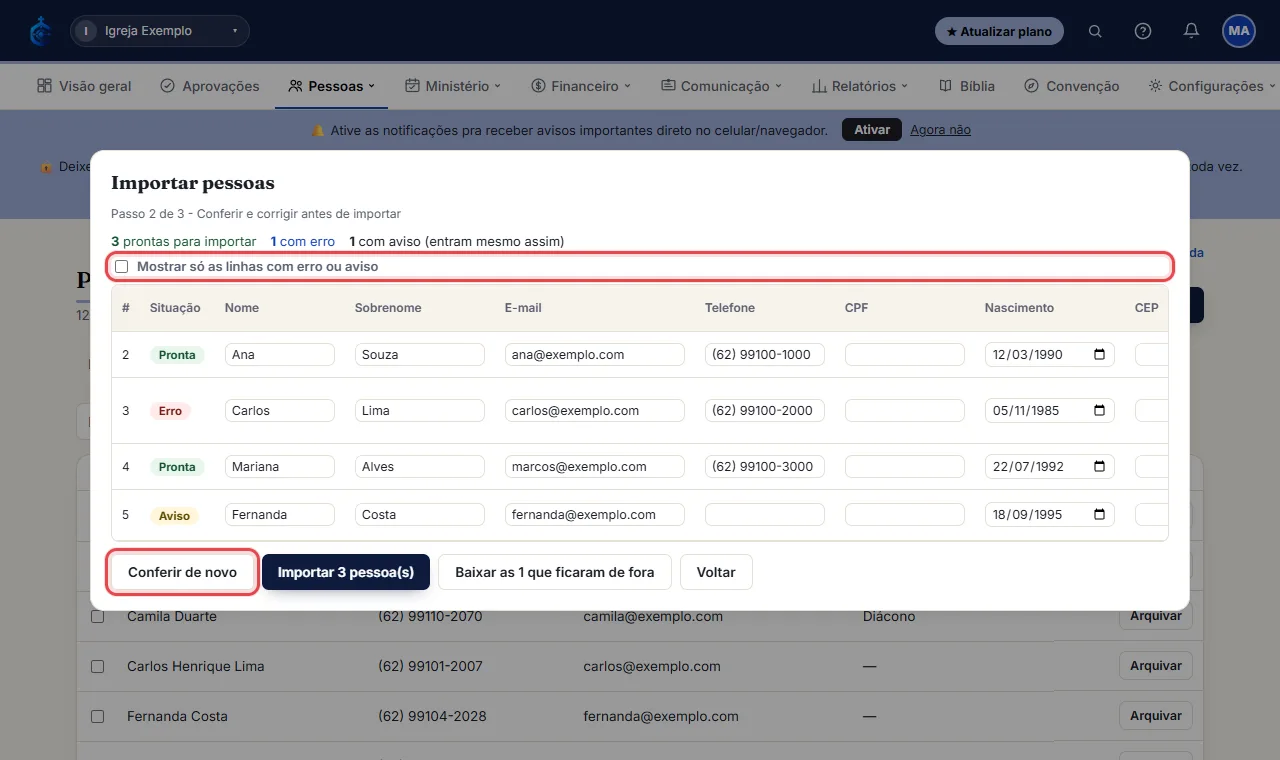Viewport: 1280px width, 760px height.
Task: Open the search icon in the header
Action: coord(1095,31)
